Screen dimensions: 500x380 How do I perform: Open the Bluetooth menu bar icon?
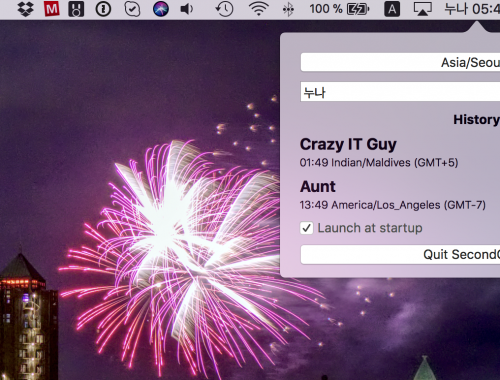pos(288,9)
